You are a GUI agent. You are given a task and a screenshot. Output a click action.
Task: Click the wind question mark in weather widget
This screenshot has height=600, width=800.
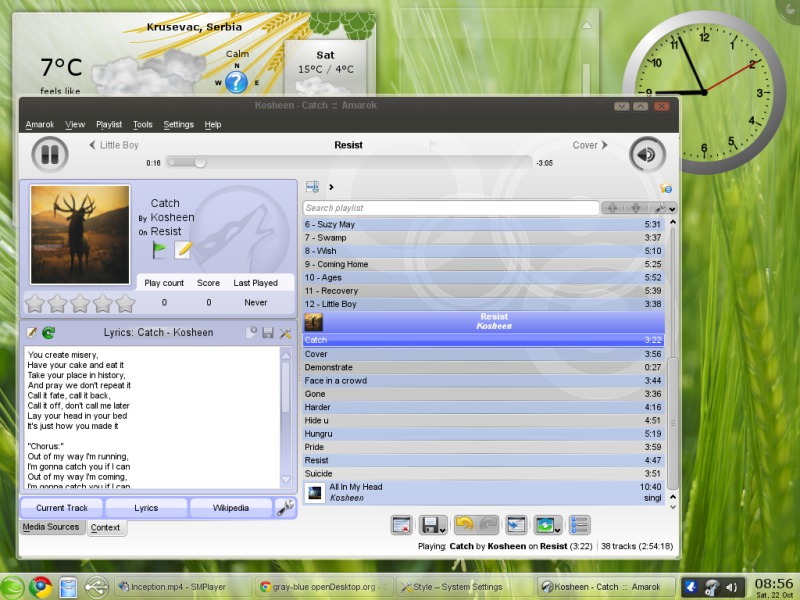click(x=236, y=82)
